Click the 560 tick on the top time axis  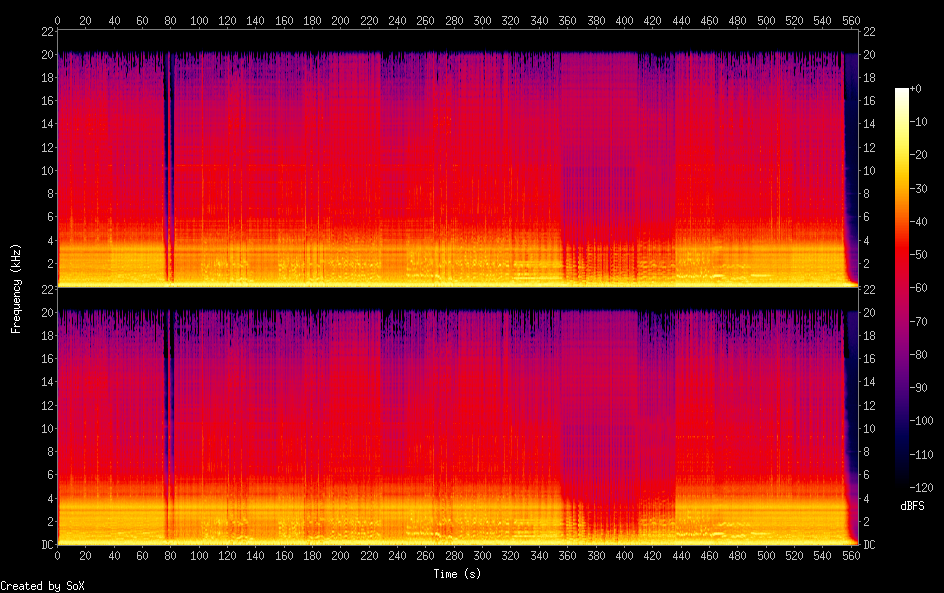point(852,20)
